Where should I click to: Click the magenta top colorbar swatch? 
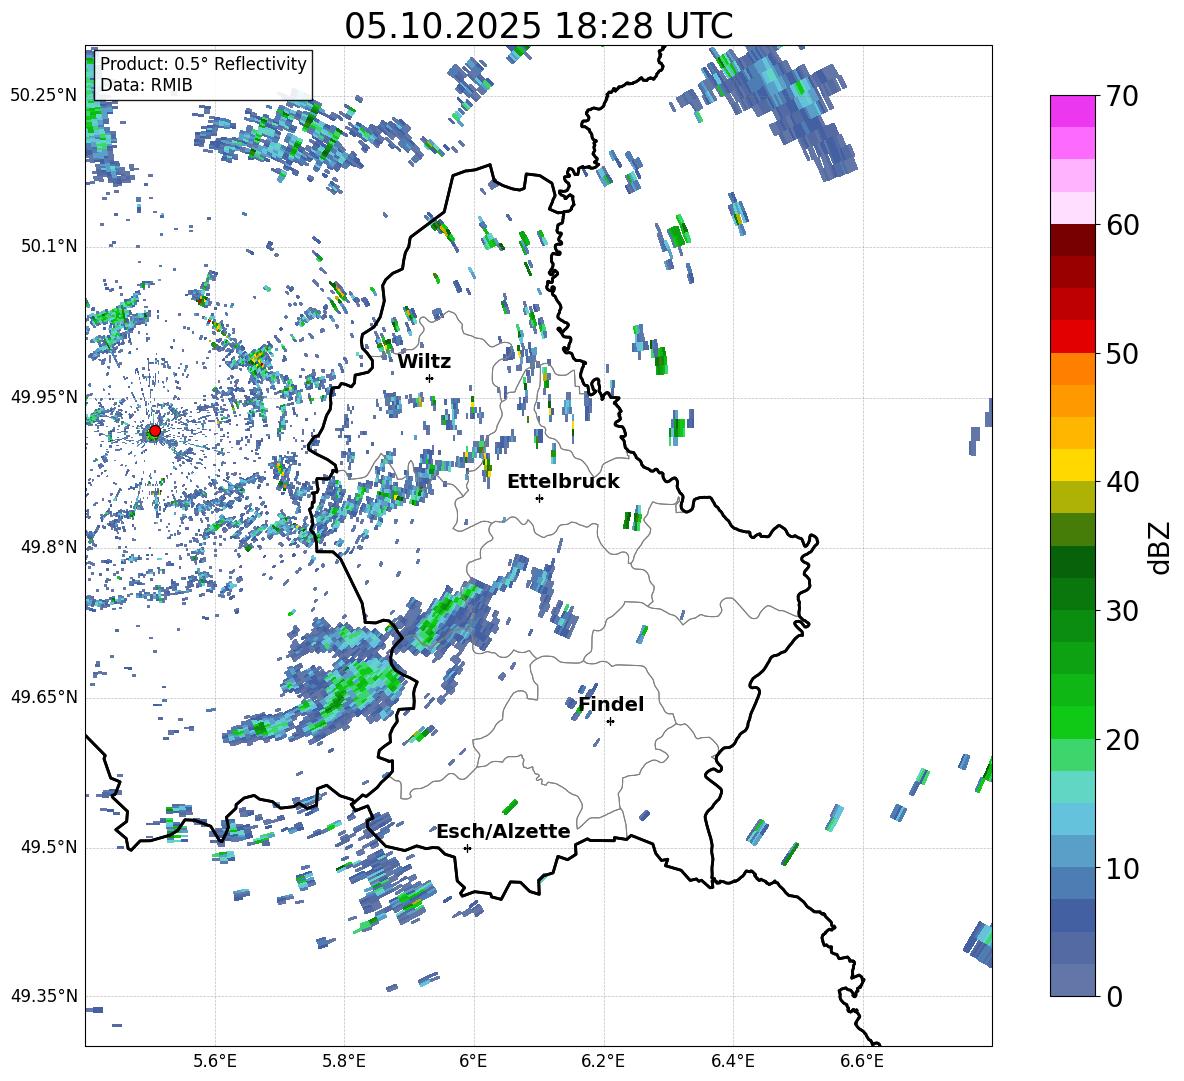(x=1073, y=111)
